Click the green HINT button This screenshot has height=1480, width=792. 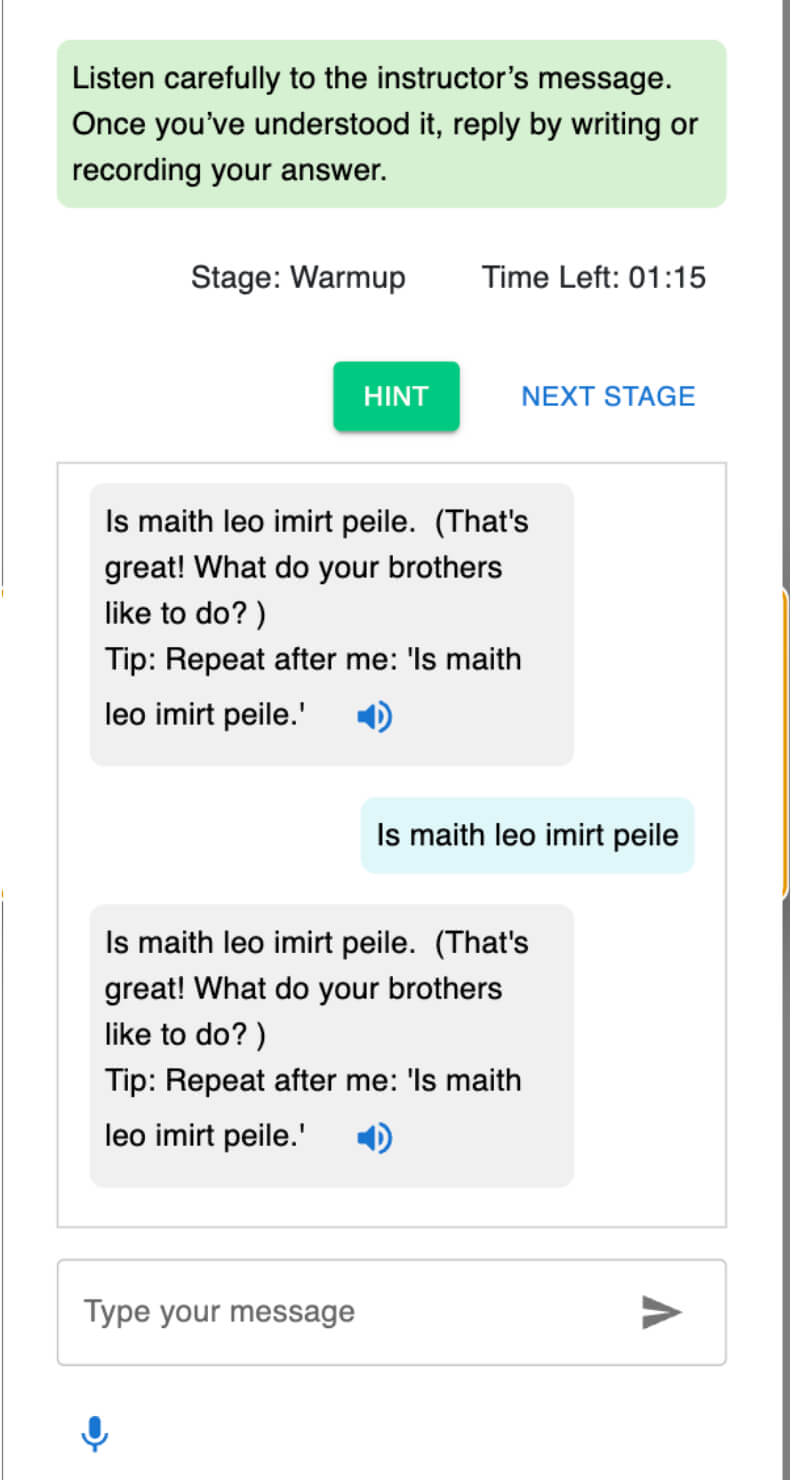coord(396,397)
